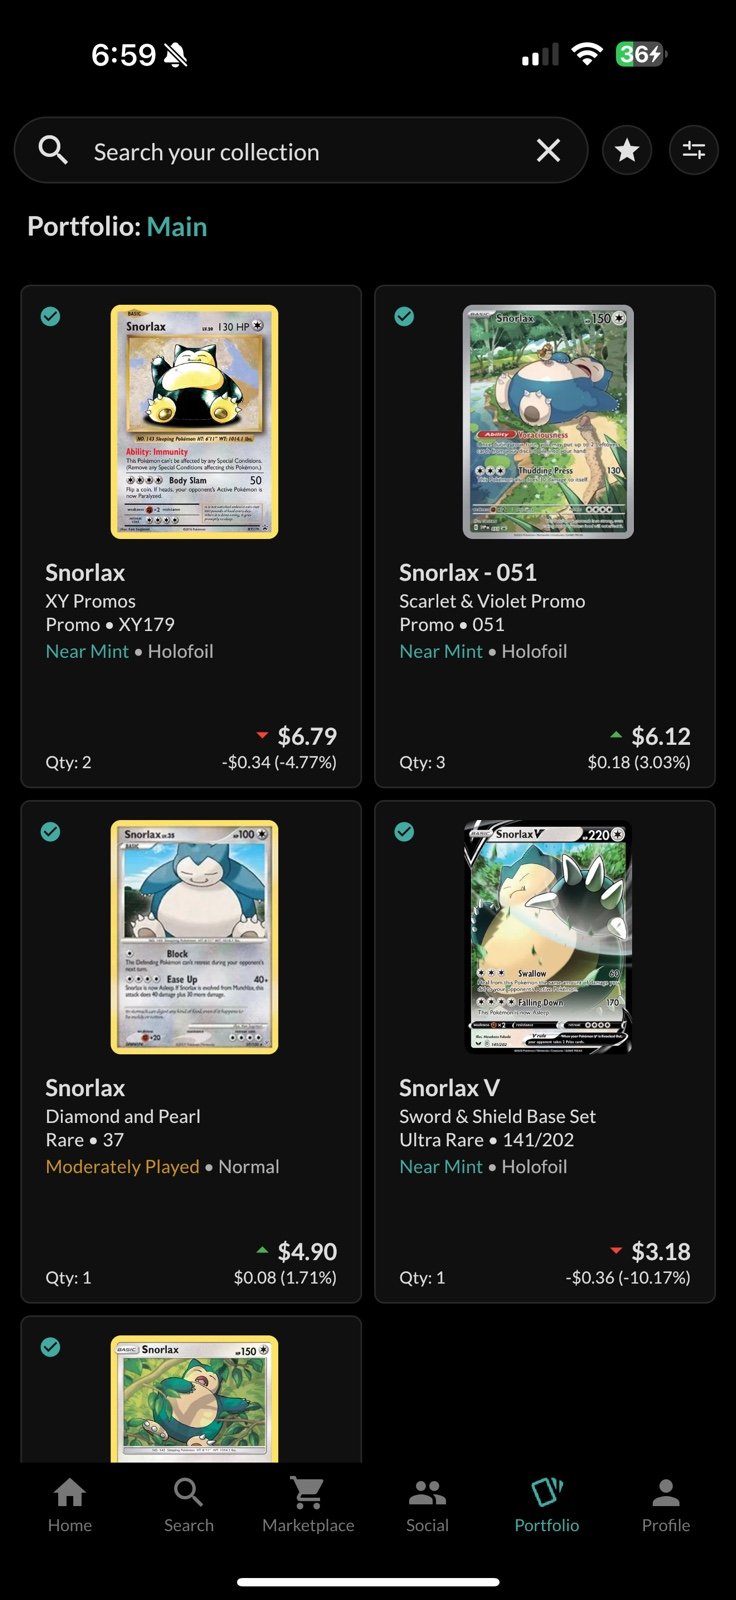Viewport: 736px width, 1600px height.
Task: Open the Snorlax V card image
Action: [548, 937]
